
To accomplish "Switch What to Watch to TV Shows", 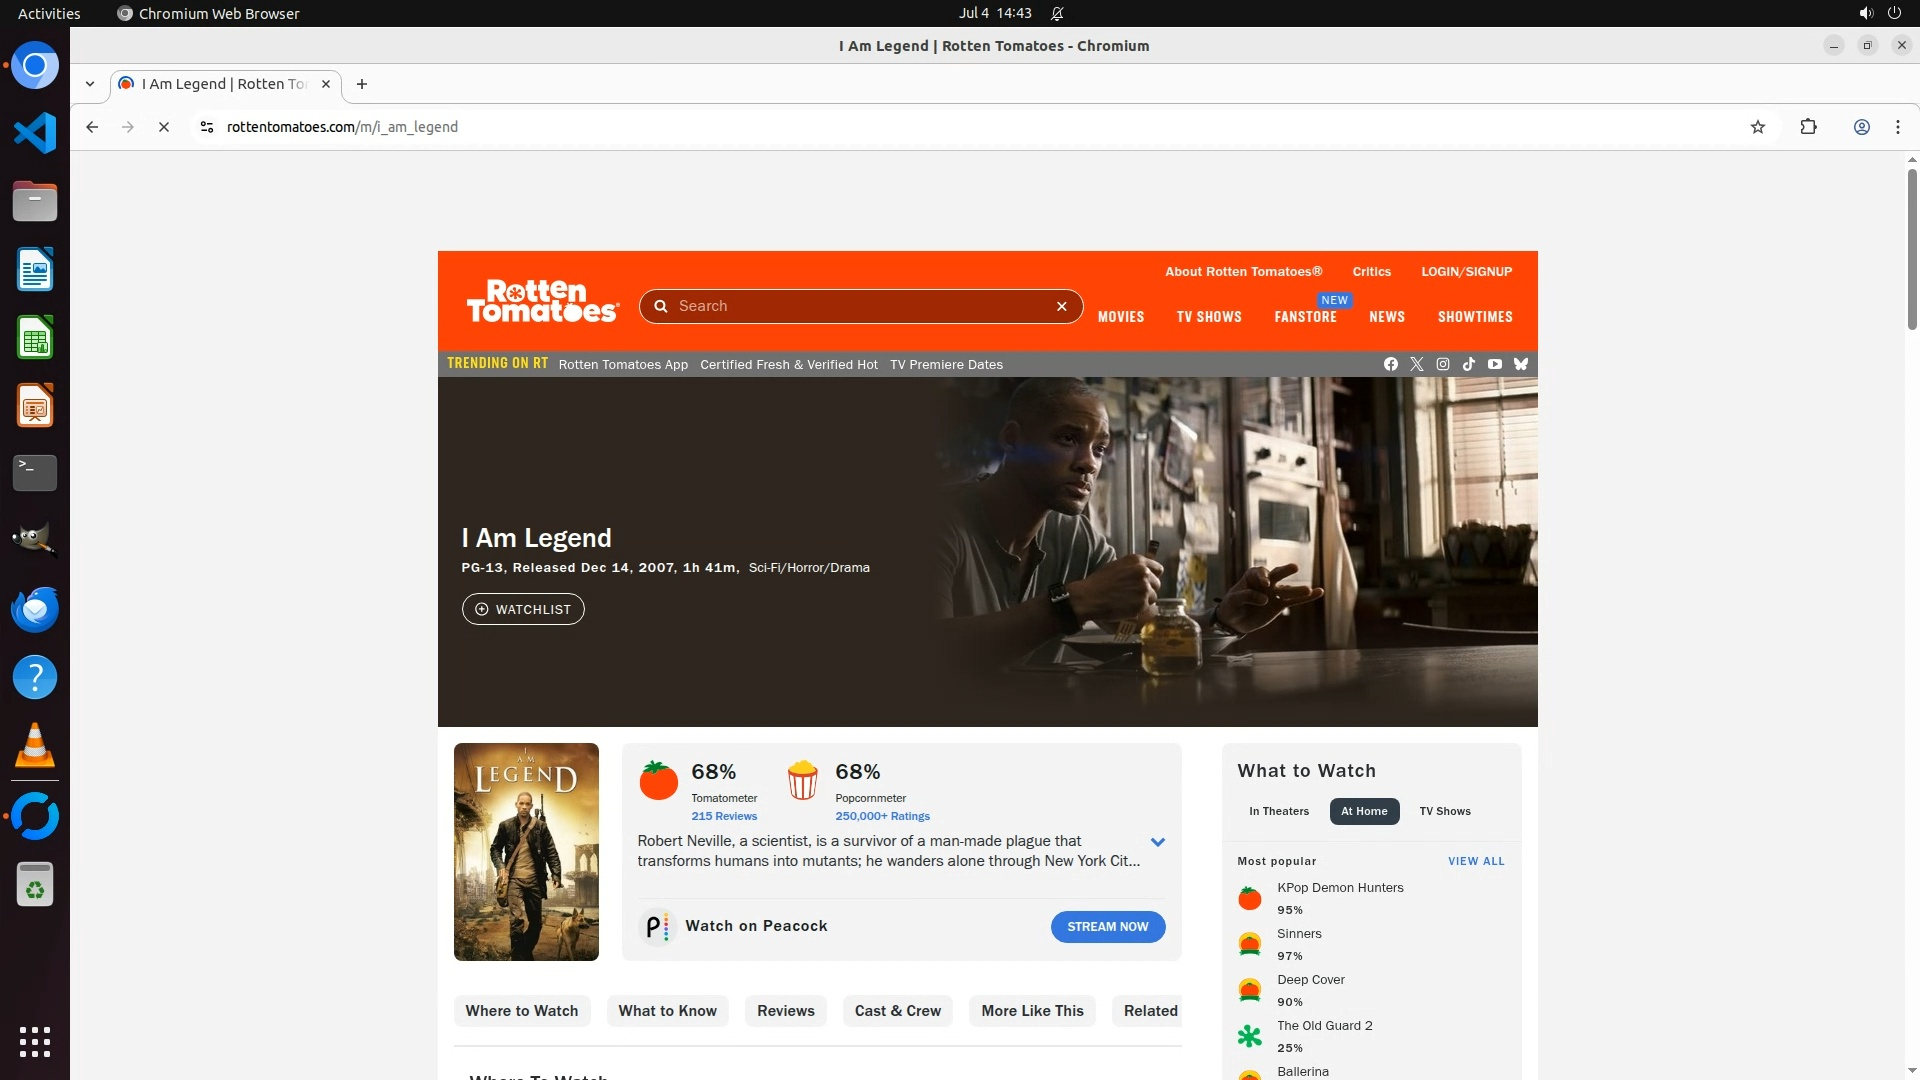I will (1444, 811).
